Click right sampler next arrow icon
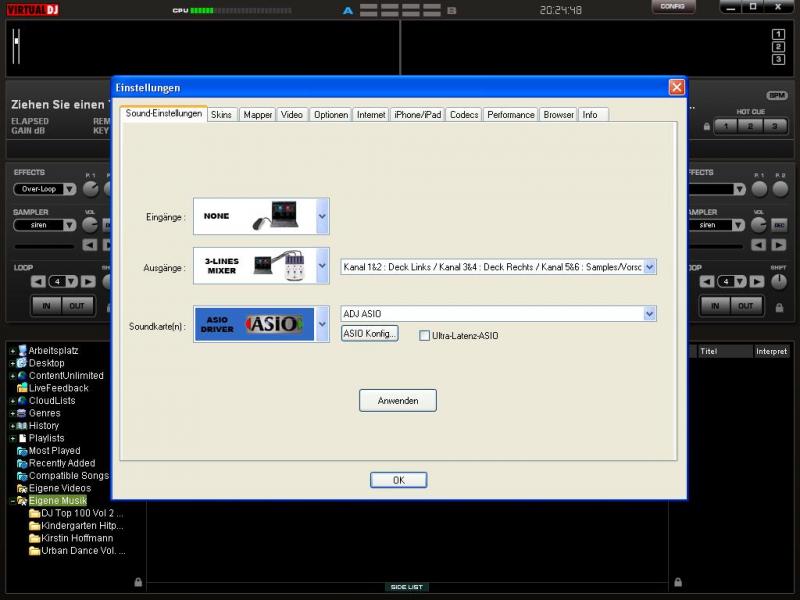The image size is (800, 600). (x=779, y=245)
